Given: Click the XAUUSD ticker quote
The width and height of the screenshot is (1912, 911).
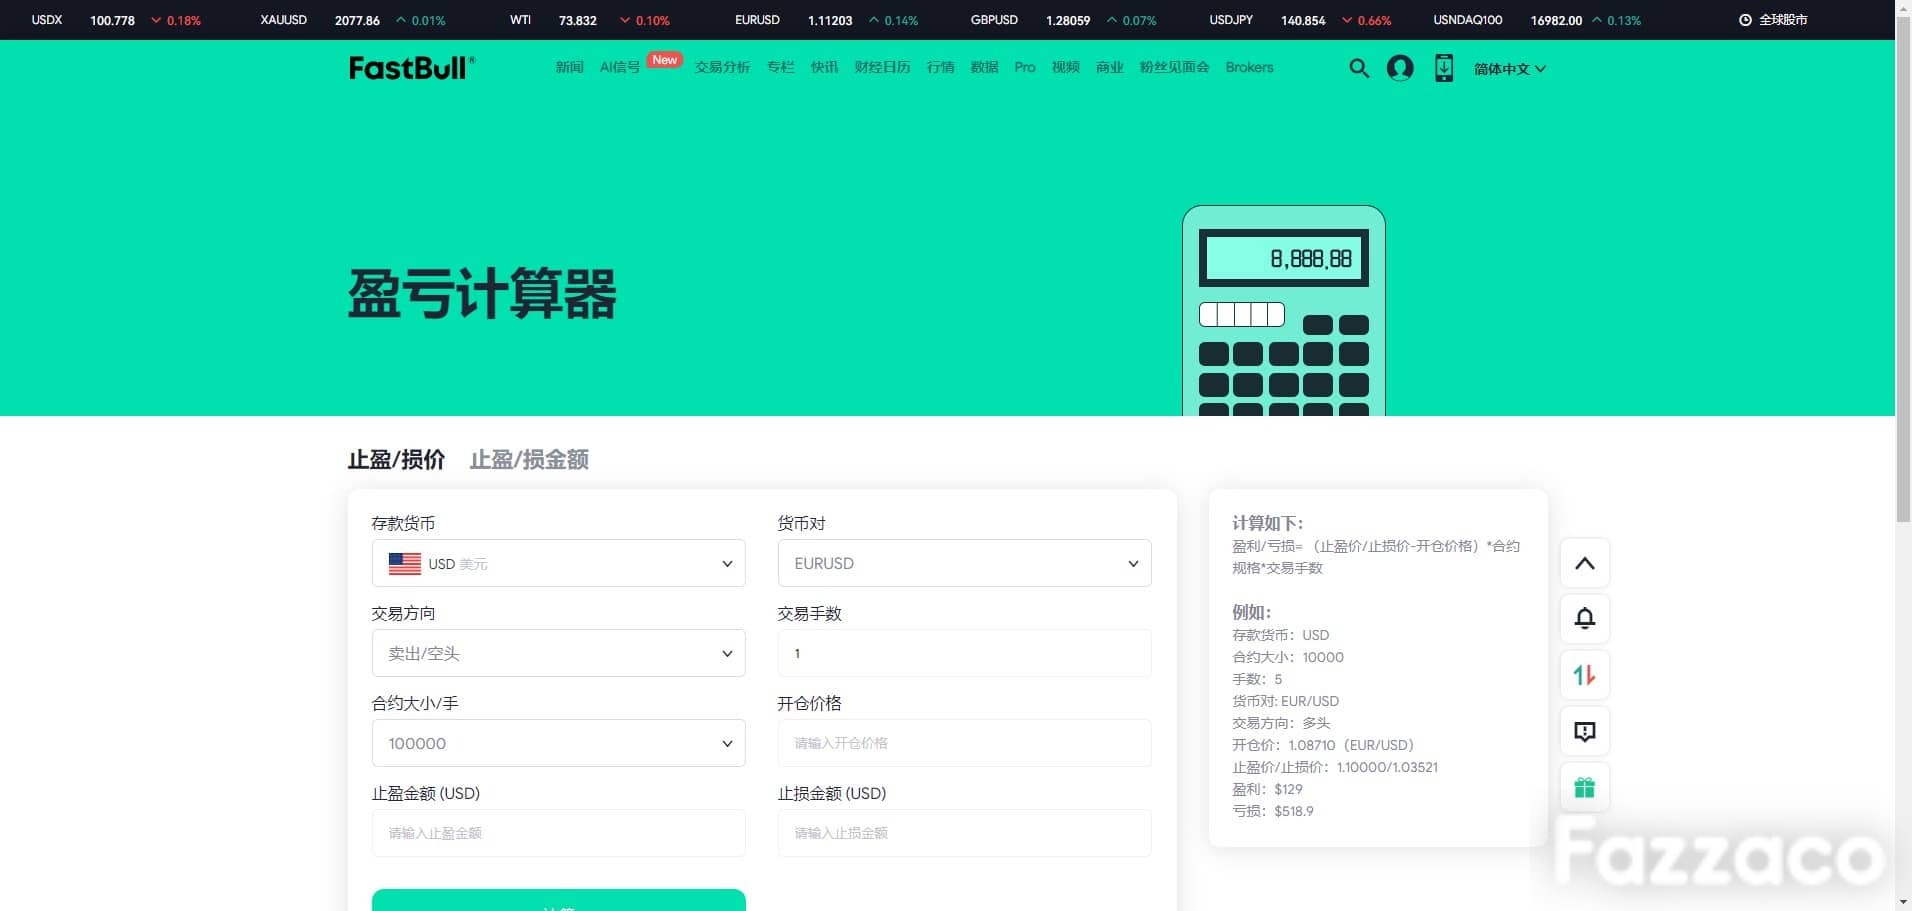Looking at the screenshot, I should click(353, 20).
